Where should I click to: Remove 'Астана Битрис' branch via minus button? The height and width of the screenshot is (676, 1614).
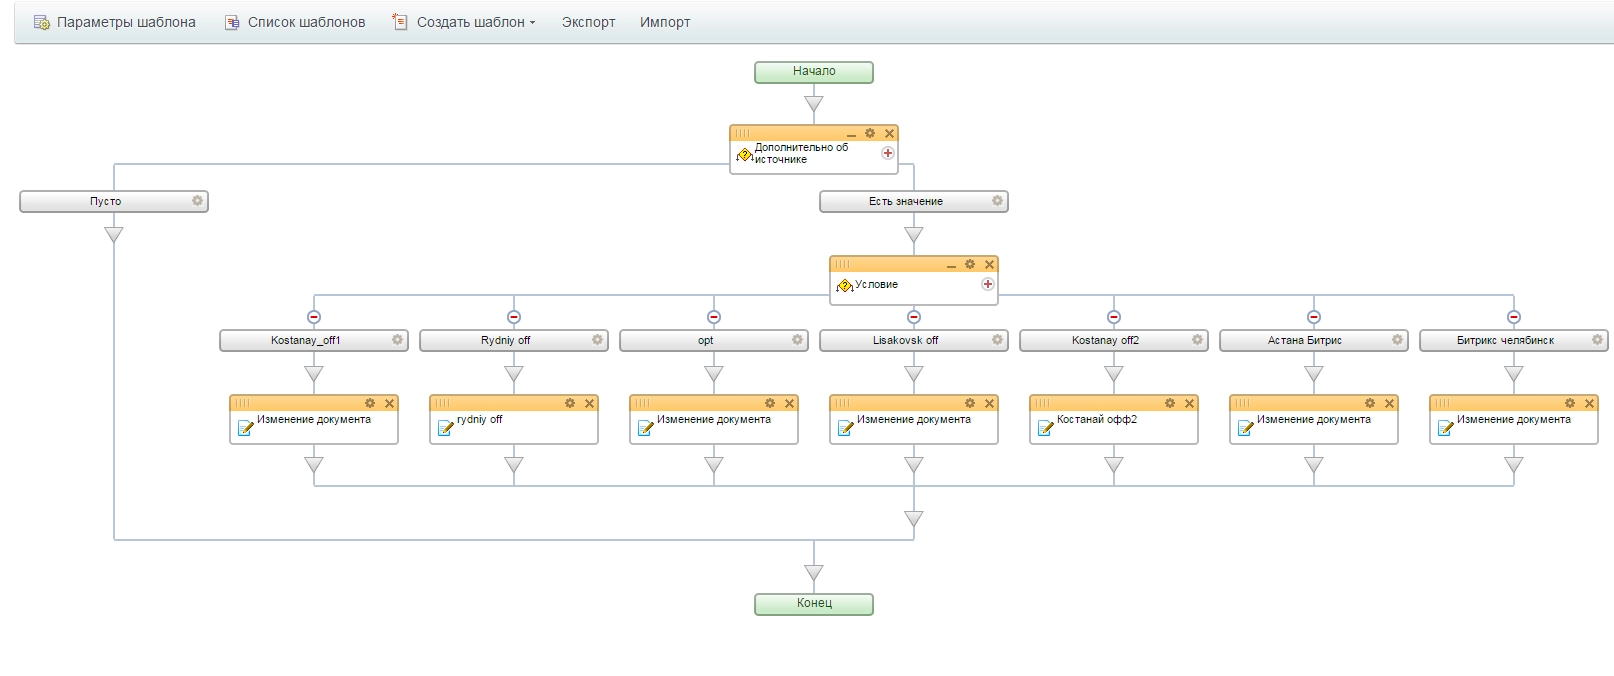pyautogui.click(x=1314, y=317)
